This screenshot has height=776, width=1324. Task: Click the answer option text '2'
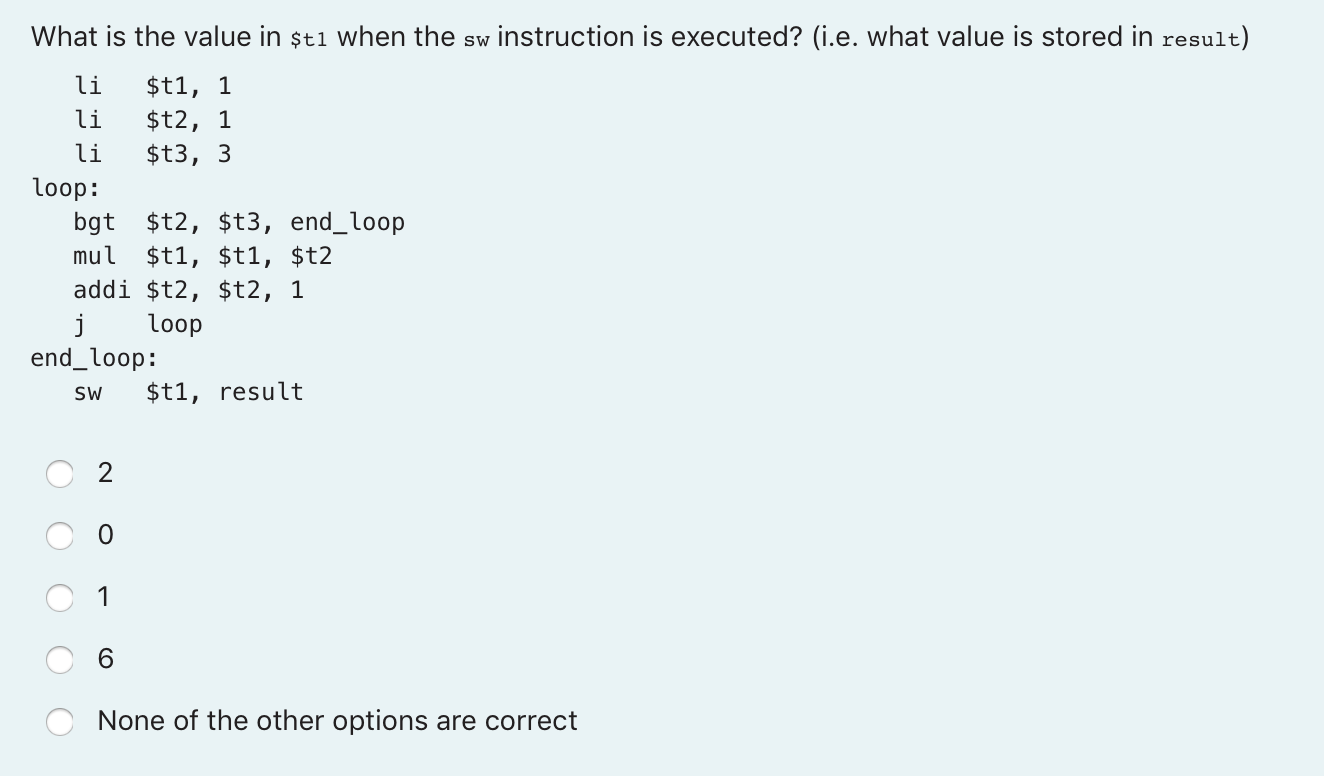pyautogui.click(x=105, y=474)
